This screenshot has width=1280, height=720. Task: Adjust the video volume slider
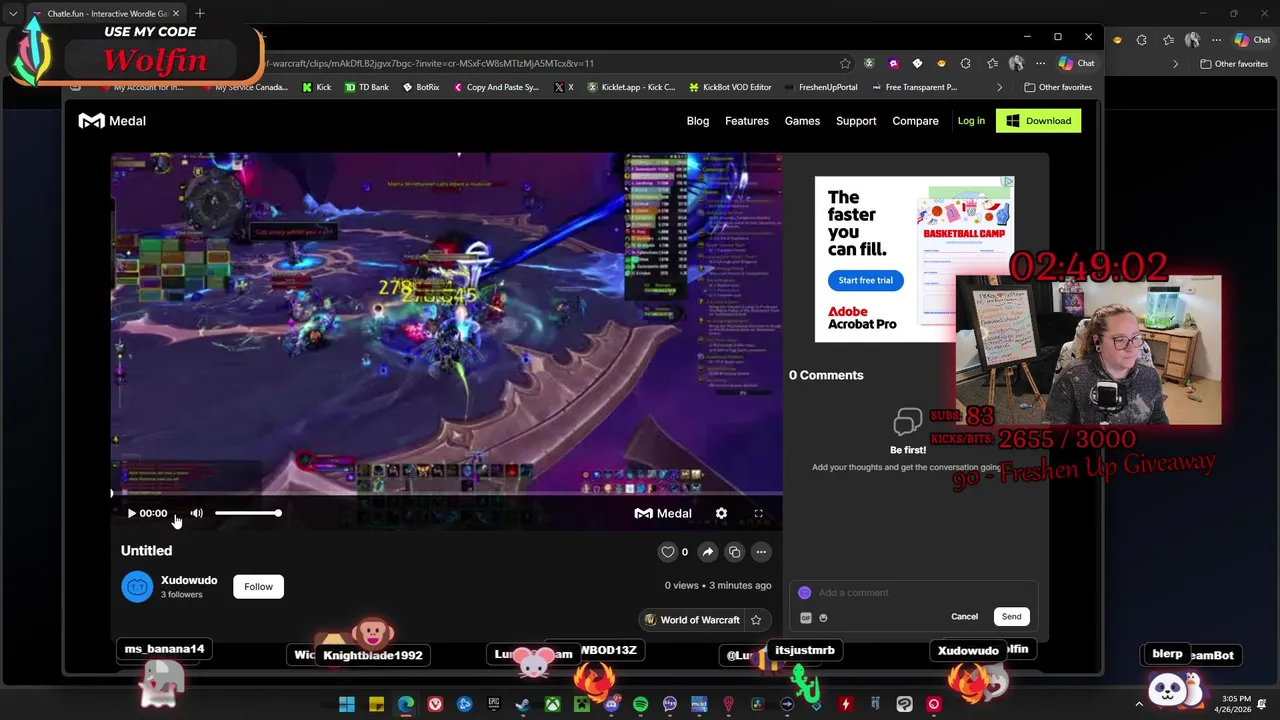247,513
